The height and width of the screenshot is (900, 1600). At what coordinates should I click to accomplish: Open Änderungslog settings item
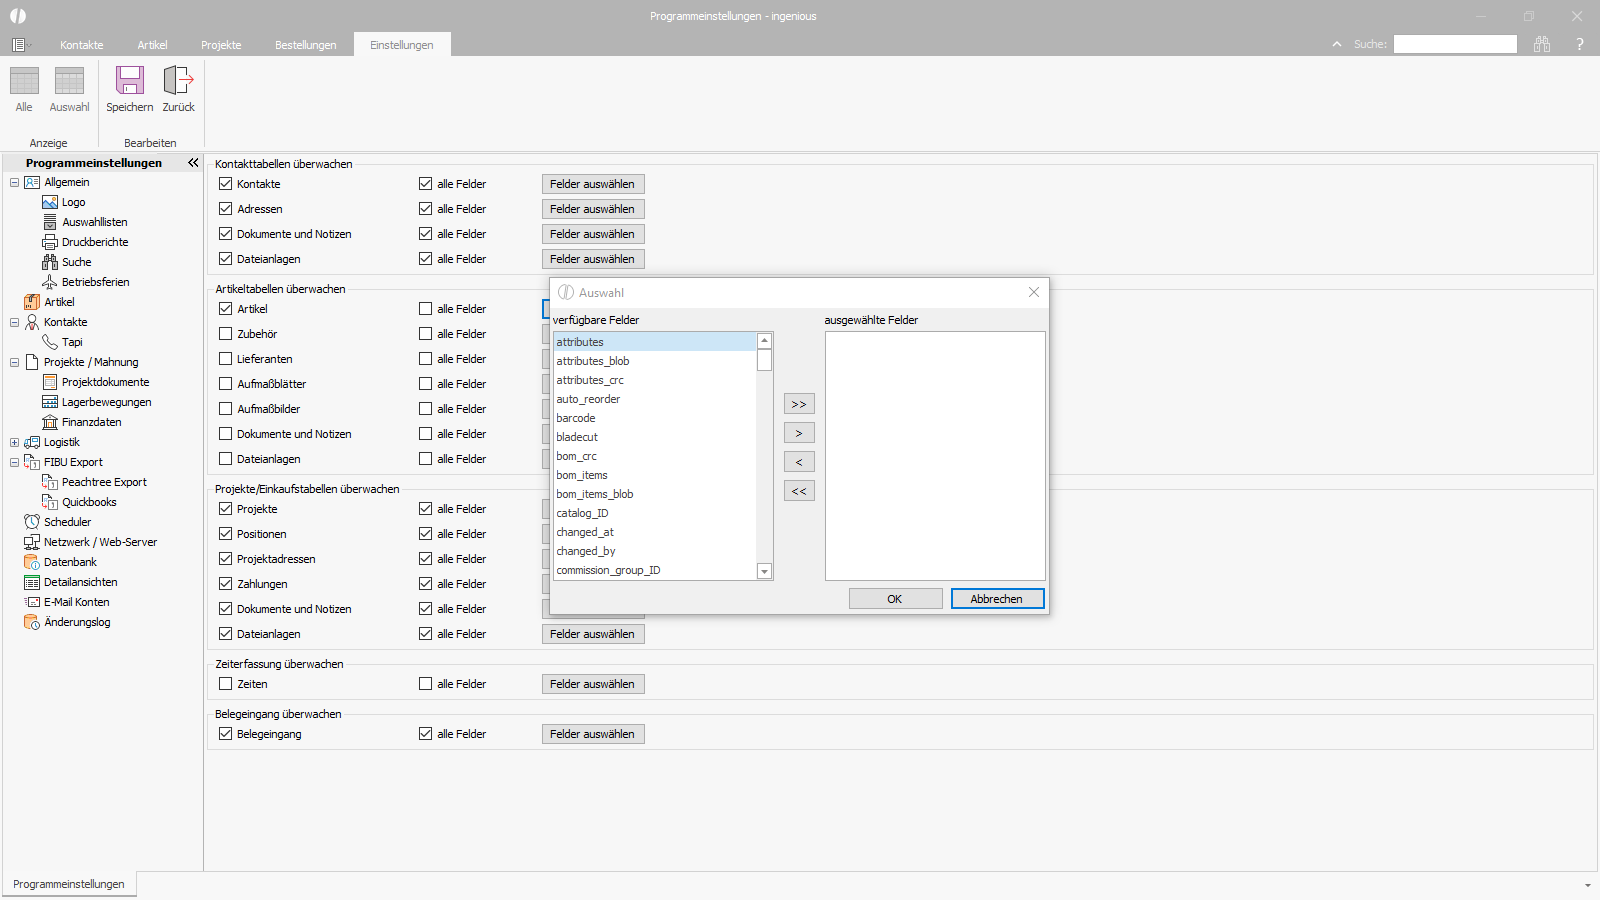tap(77, 622)
